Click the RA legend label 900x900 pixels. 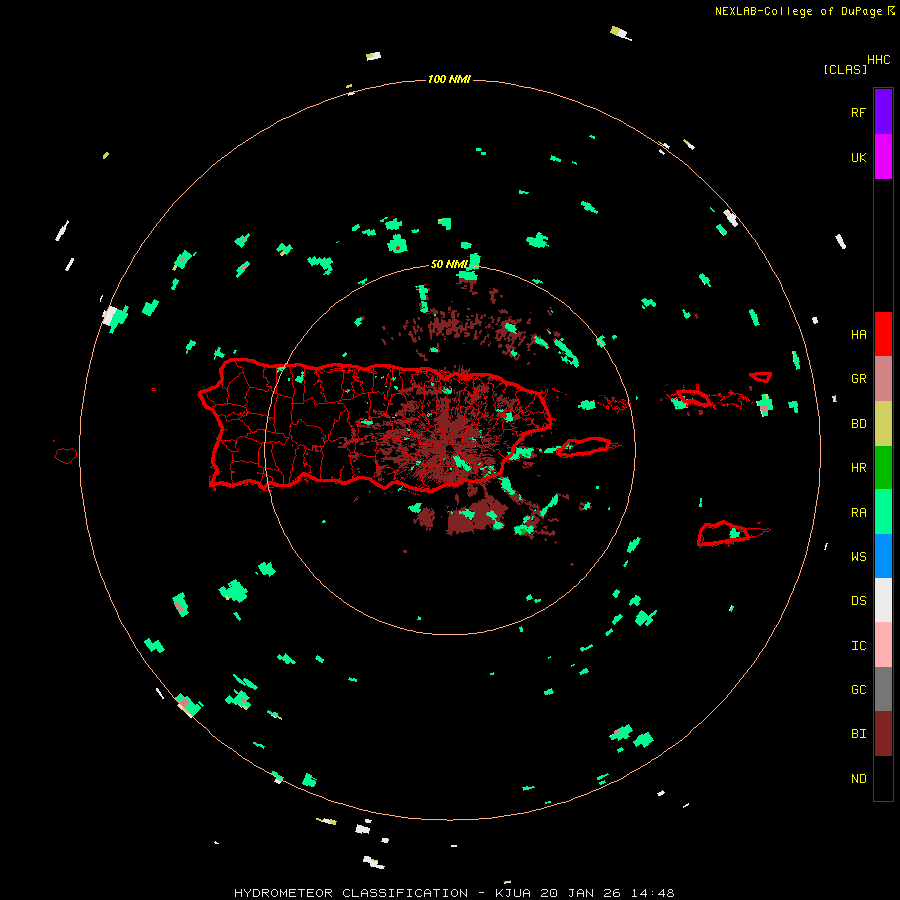(858, 512)
